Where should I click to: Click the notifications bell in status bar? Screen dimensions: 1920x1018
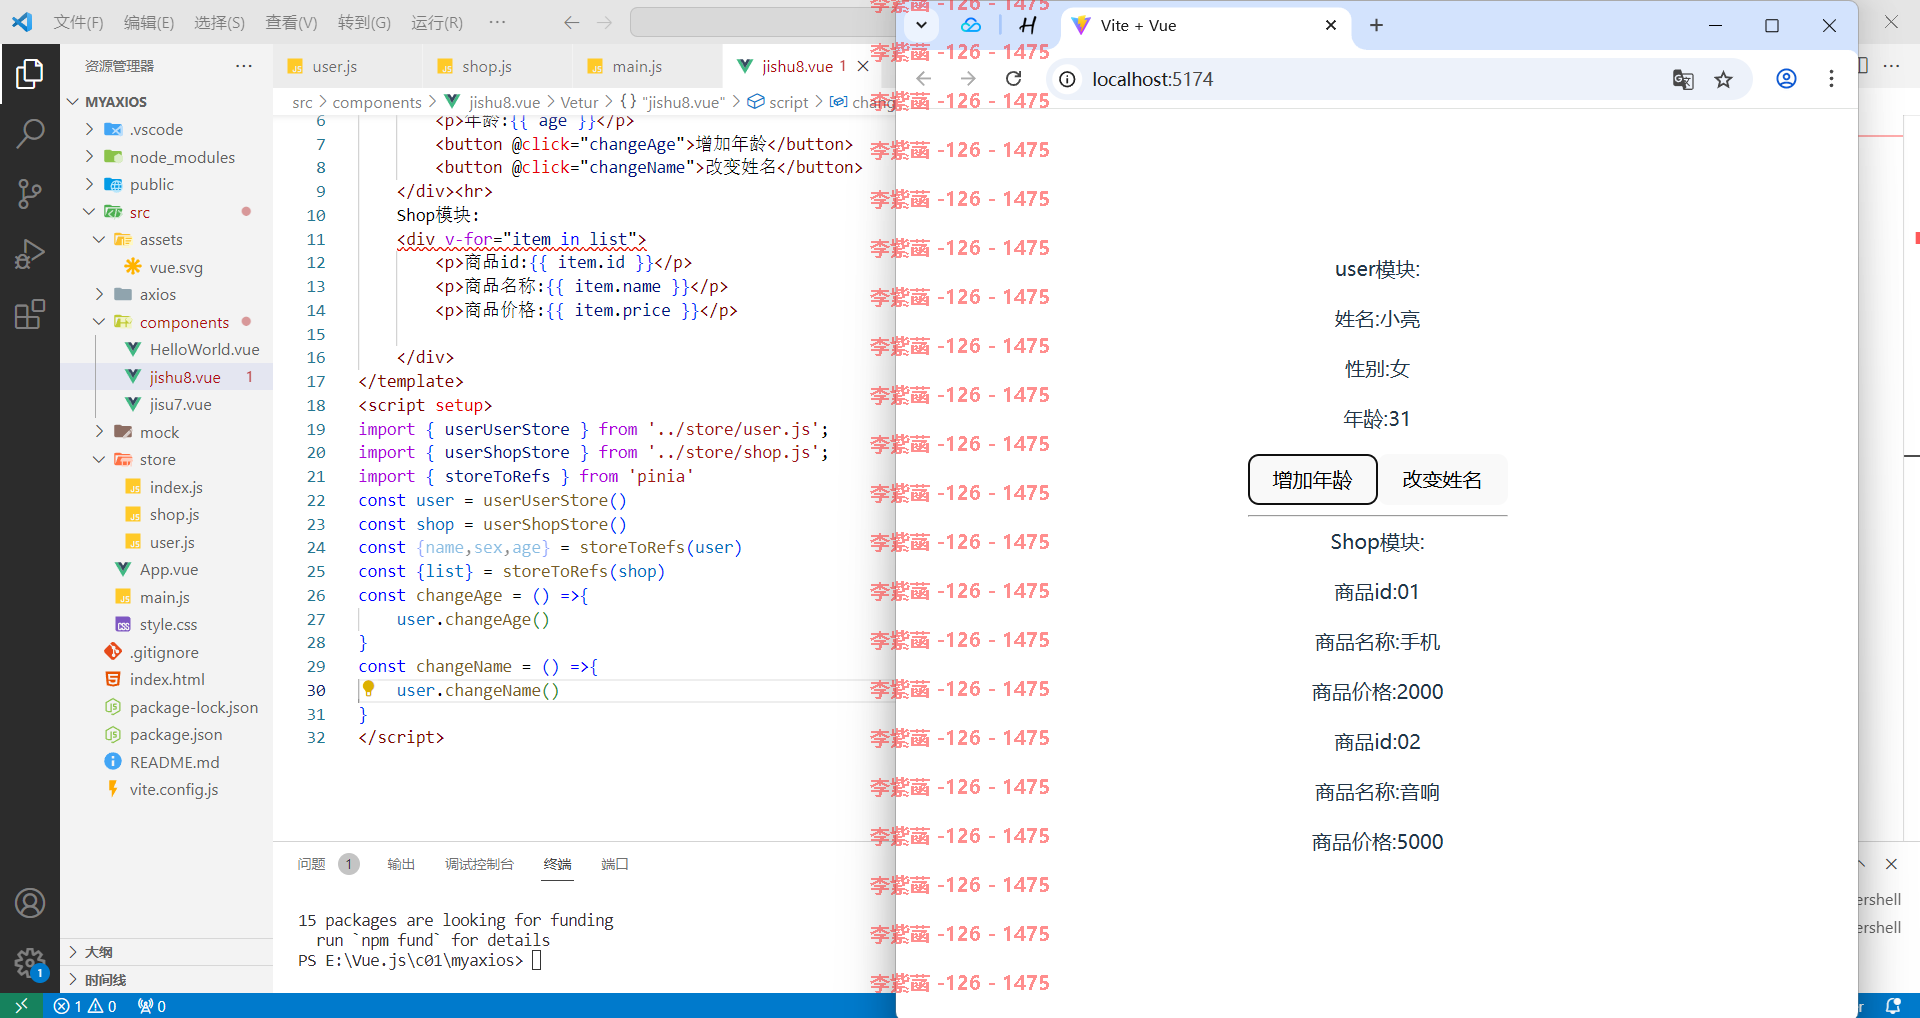pos(1893,1006)
